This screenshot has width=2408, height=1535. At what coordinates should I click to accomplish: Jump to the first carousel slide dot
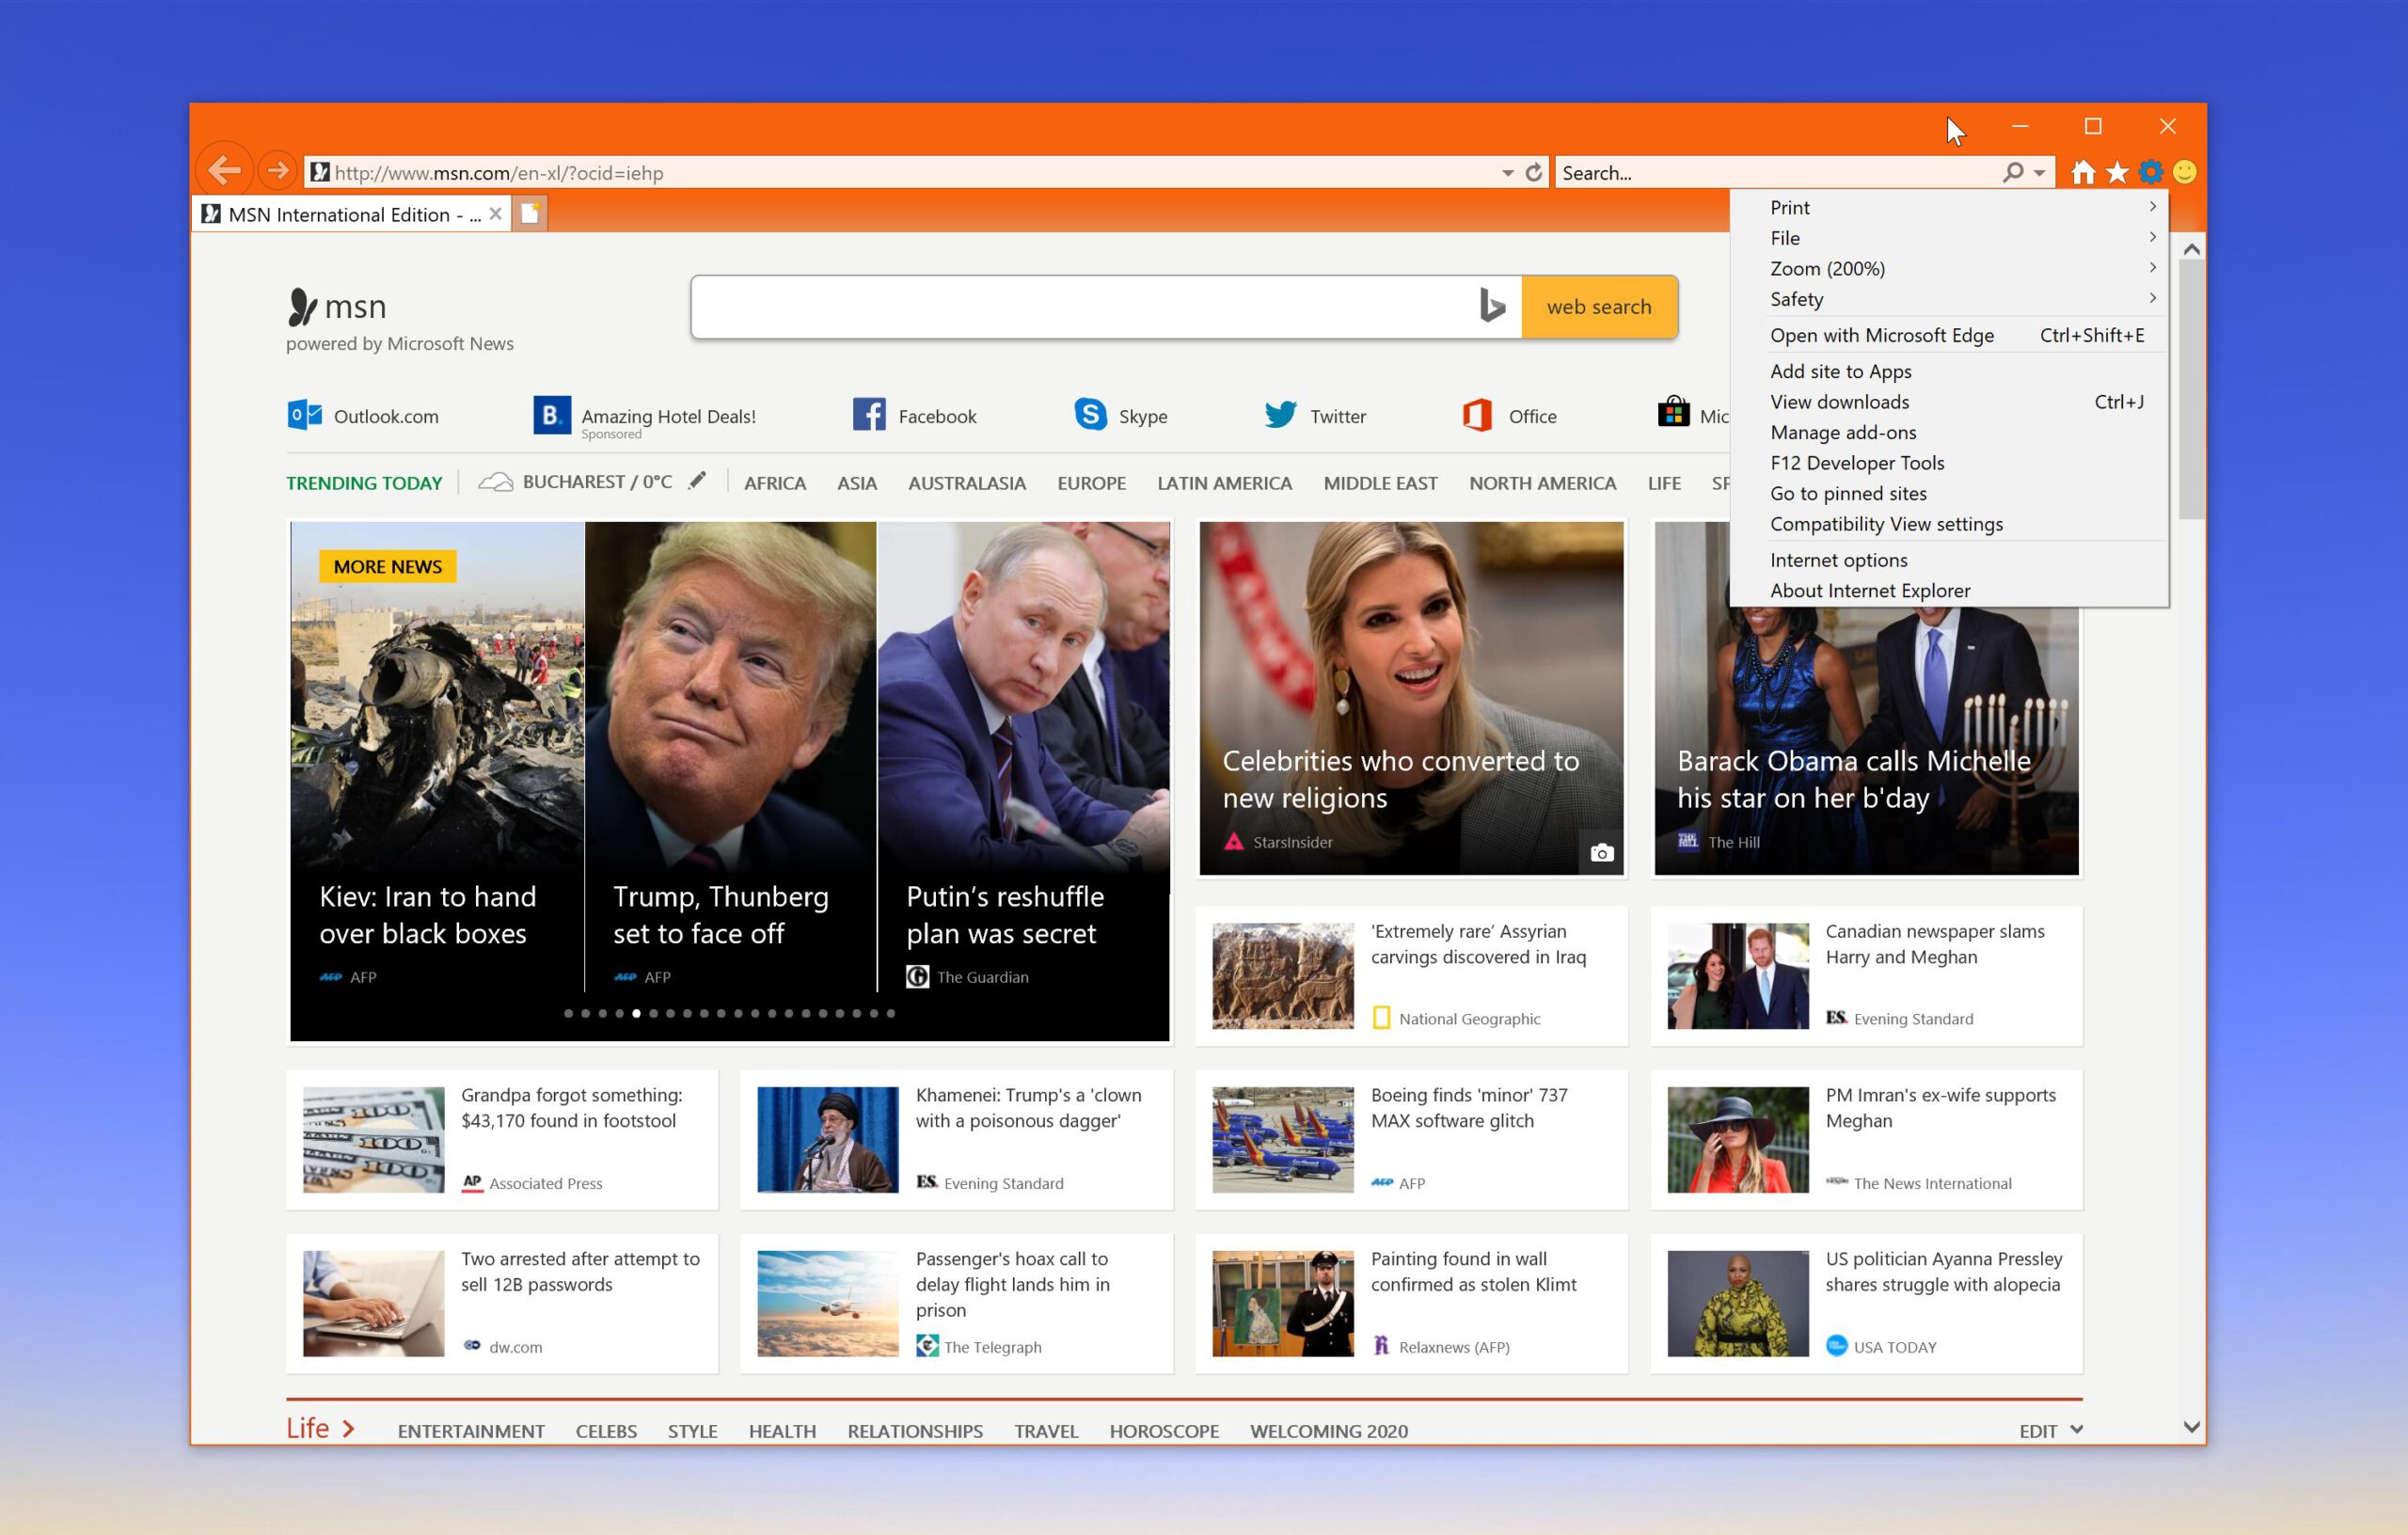click(x=568, y=1013)
